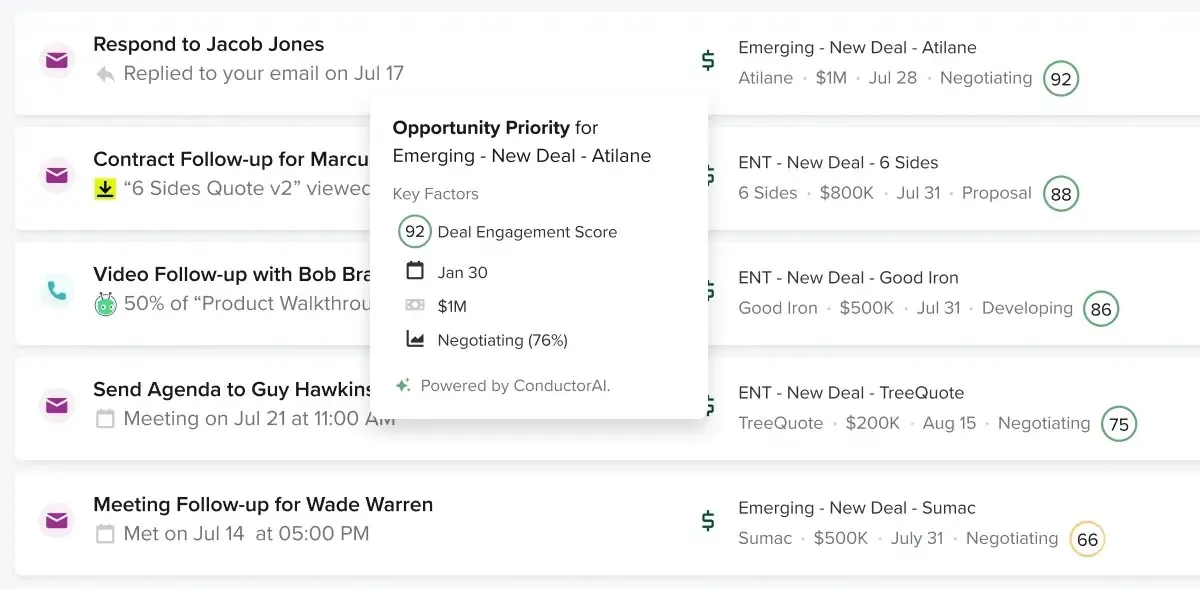Click Sumac account name under the deal

(x=765, y=537)
